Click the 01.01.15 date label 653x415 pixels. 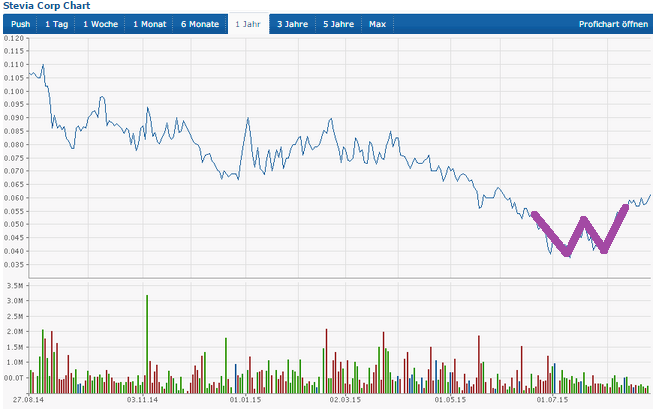pos(245,400)
